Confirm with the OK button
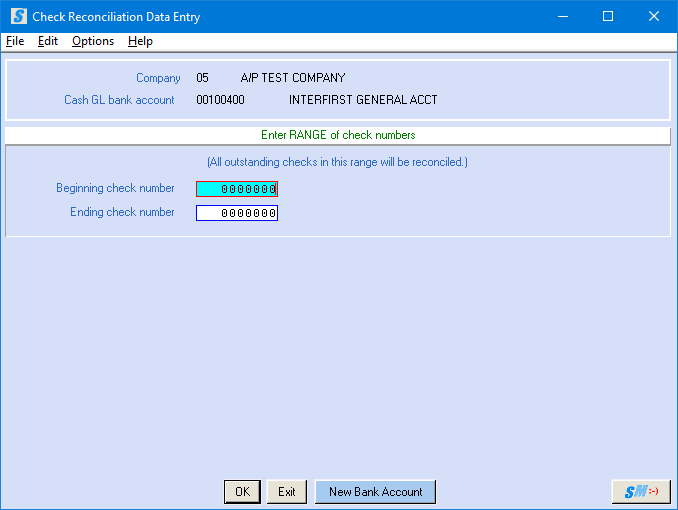The width and height of the screenshot is (678, 510). coord(243,492)
